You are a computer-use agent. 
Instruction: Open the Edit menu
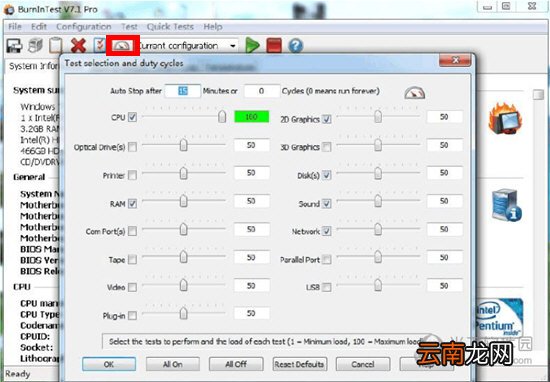[x=39, y=27]
